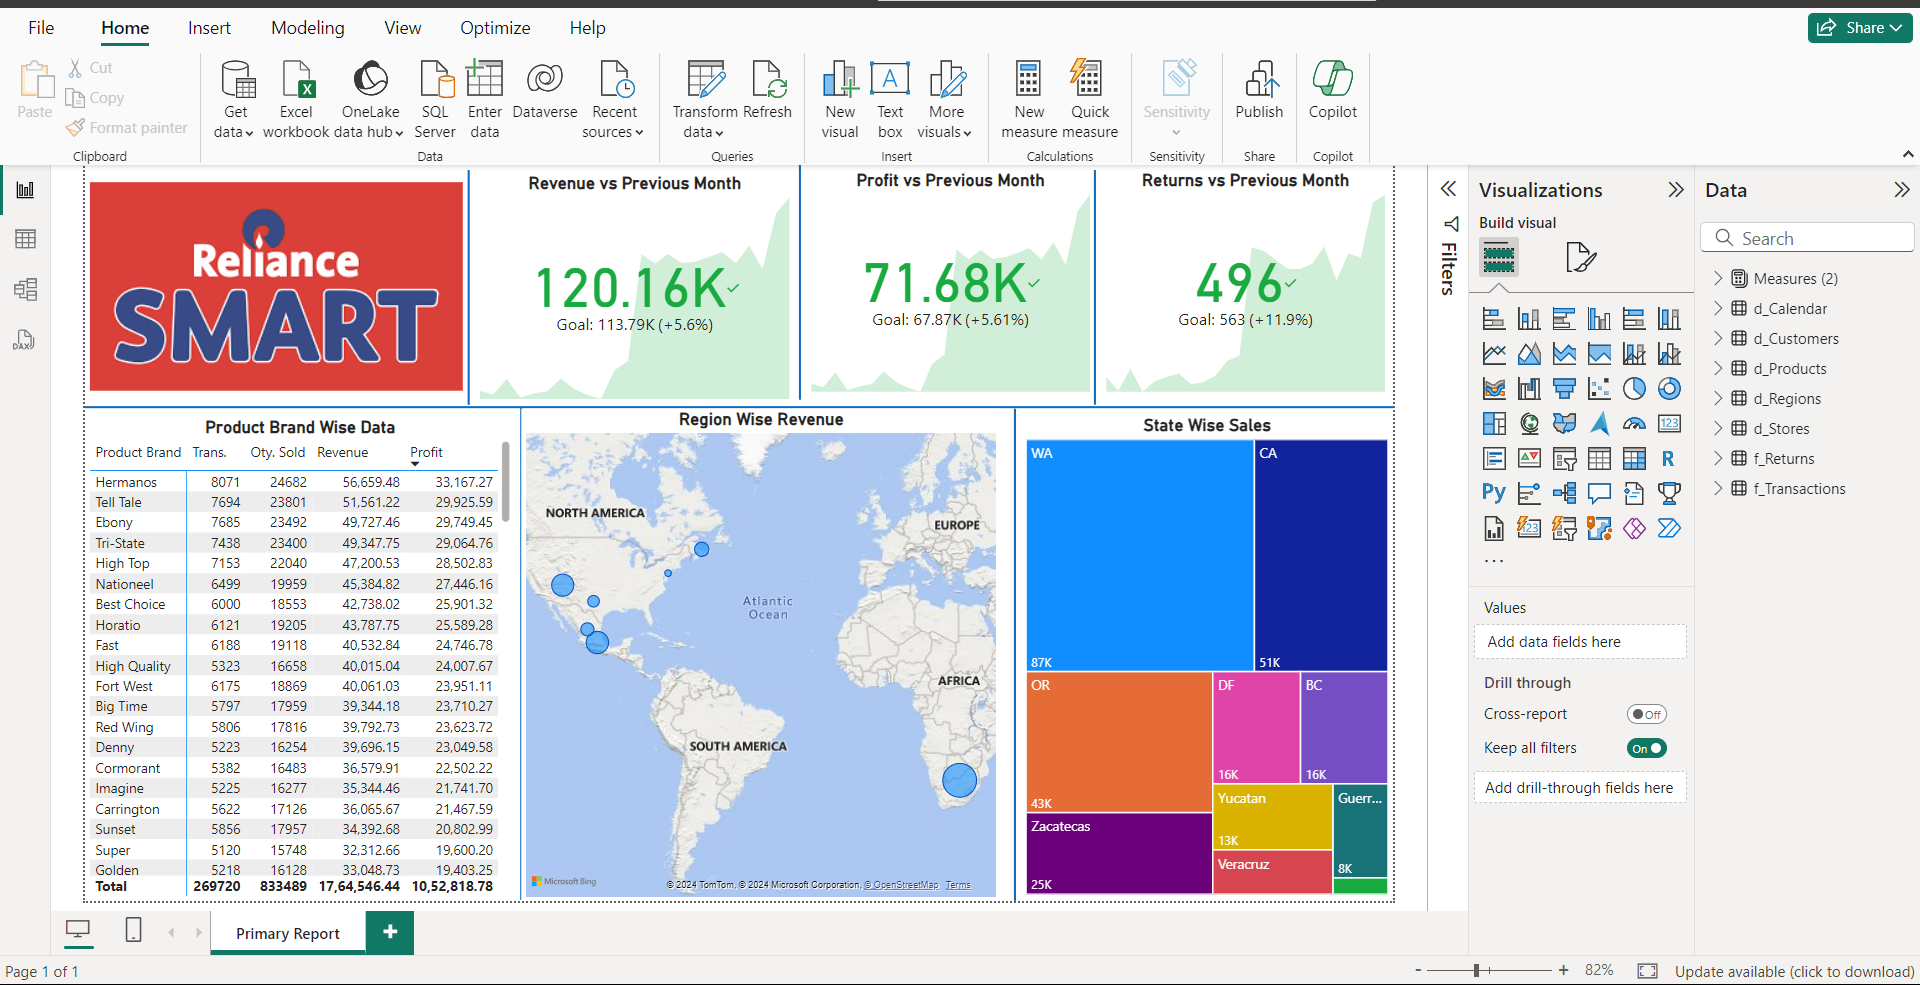This screenshot has width=1920, height=985.
Task: Open the Format visual paintbrush tab
Action: click(1580, 258)
